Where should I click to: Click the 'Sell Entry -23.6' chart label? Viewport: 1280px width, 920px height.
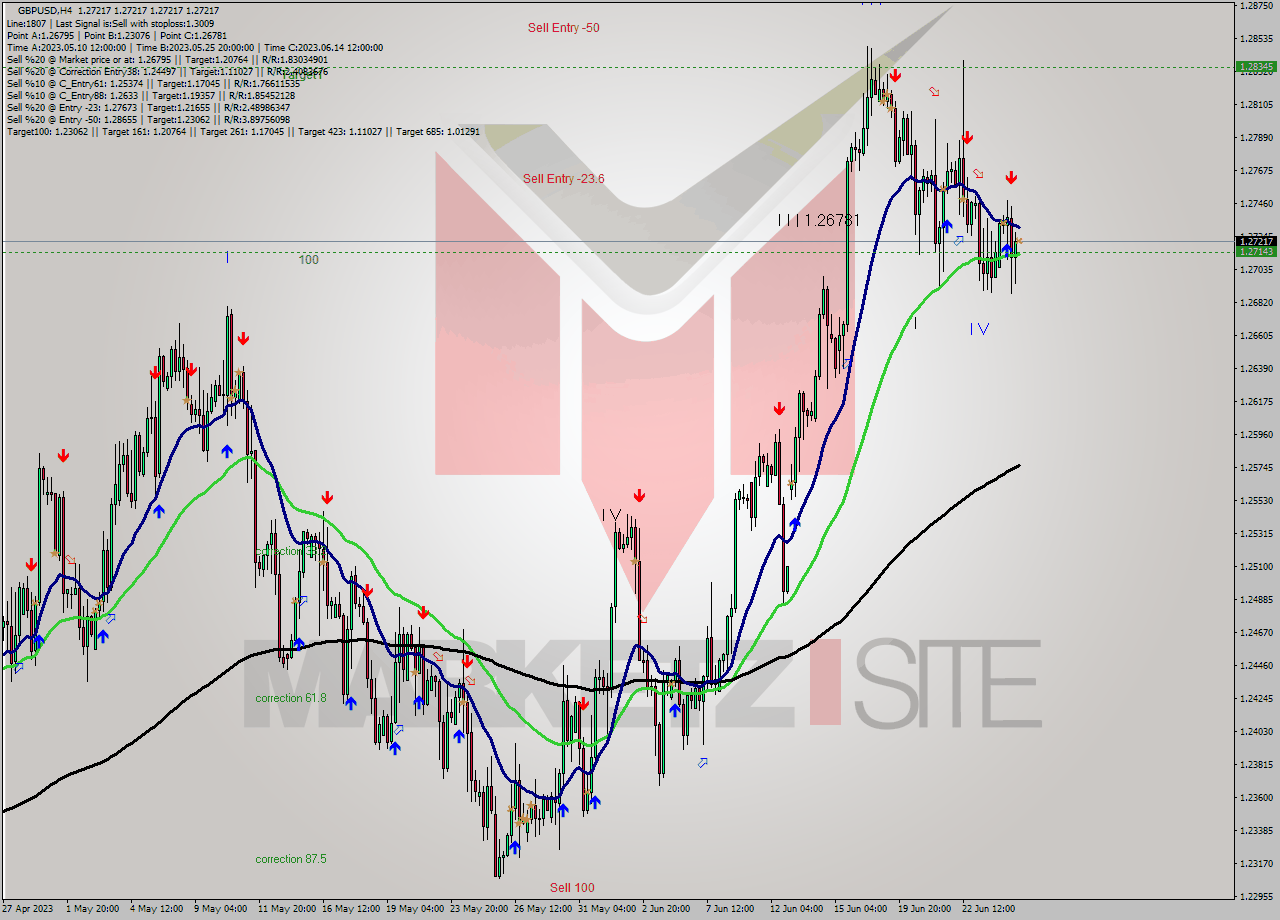[x=563, y=179]
